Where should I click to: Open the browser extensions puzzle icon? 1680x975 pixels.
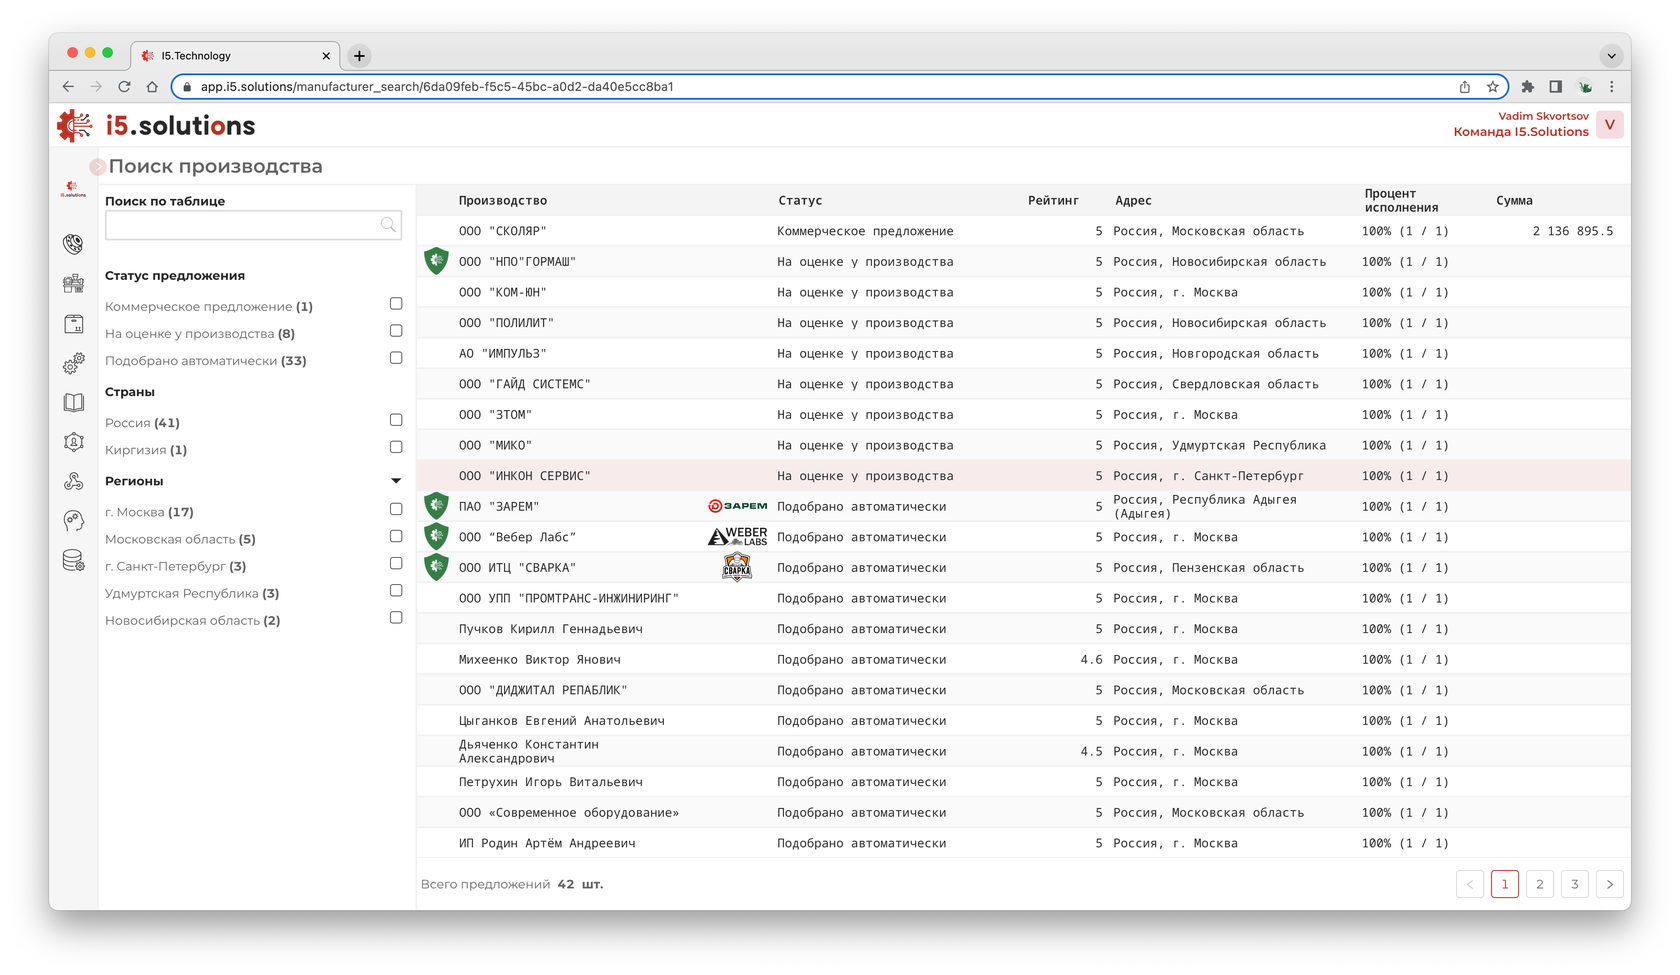pyautogui.click(x=1528, y=87)
